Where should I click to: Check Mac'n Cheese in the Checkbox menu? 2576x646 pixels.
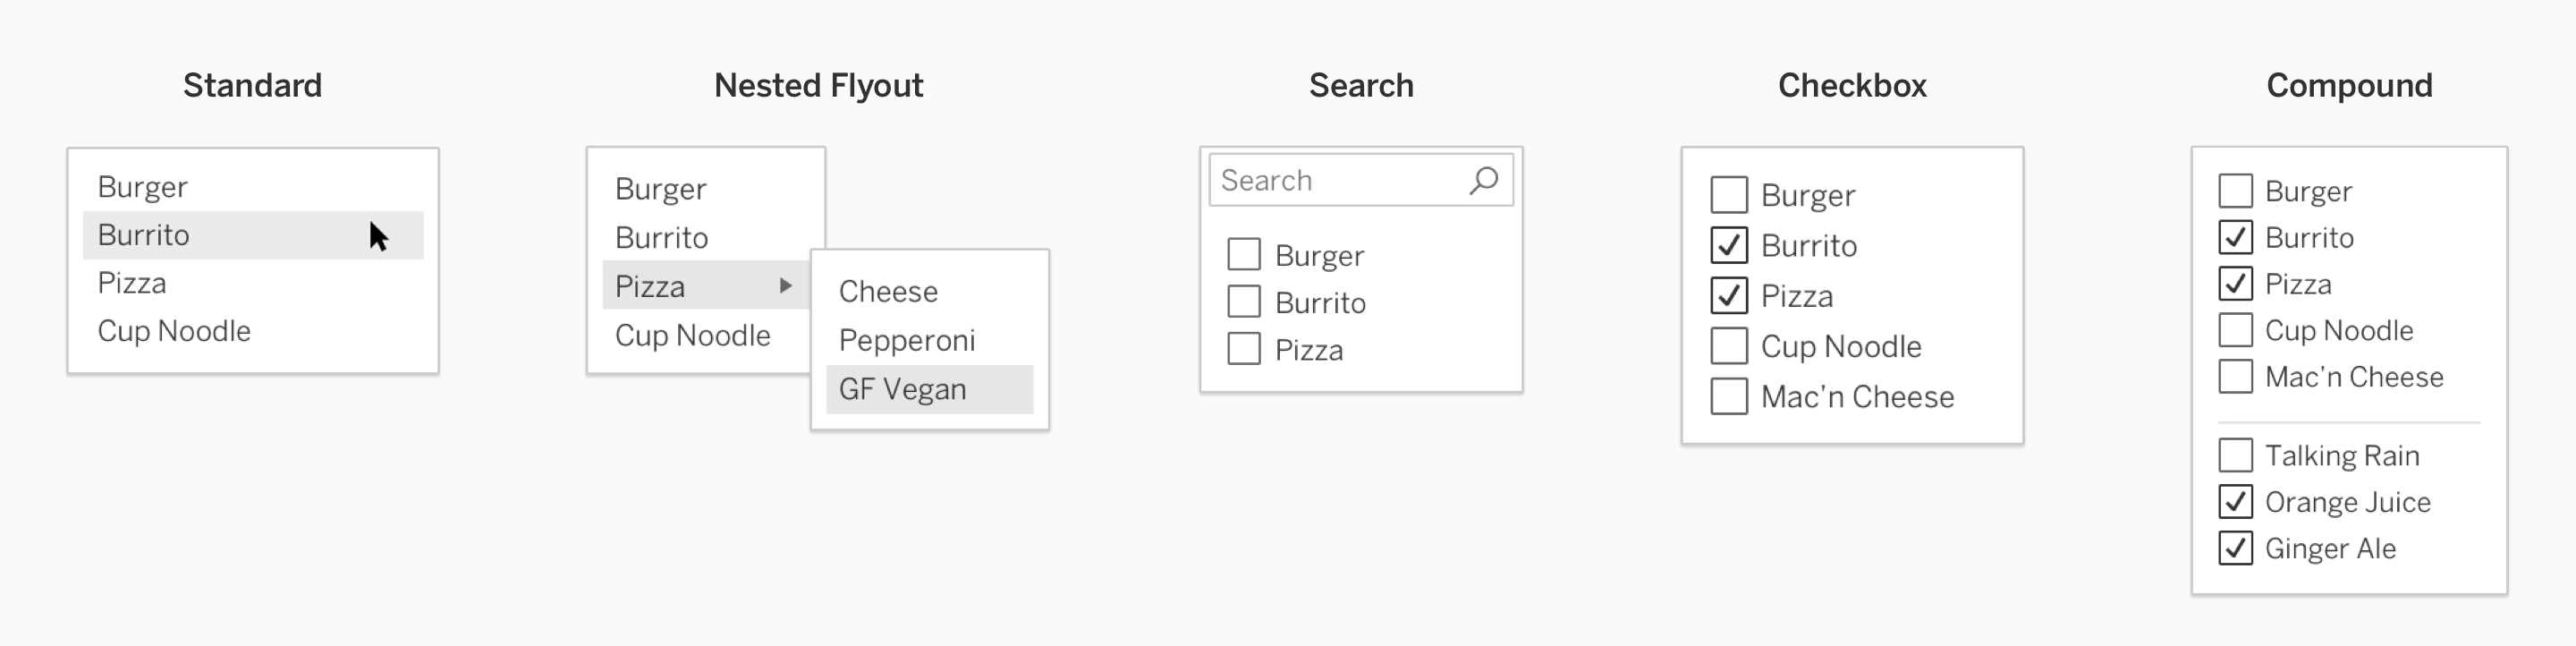point(1729,397)
